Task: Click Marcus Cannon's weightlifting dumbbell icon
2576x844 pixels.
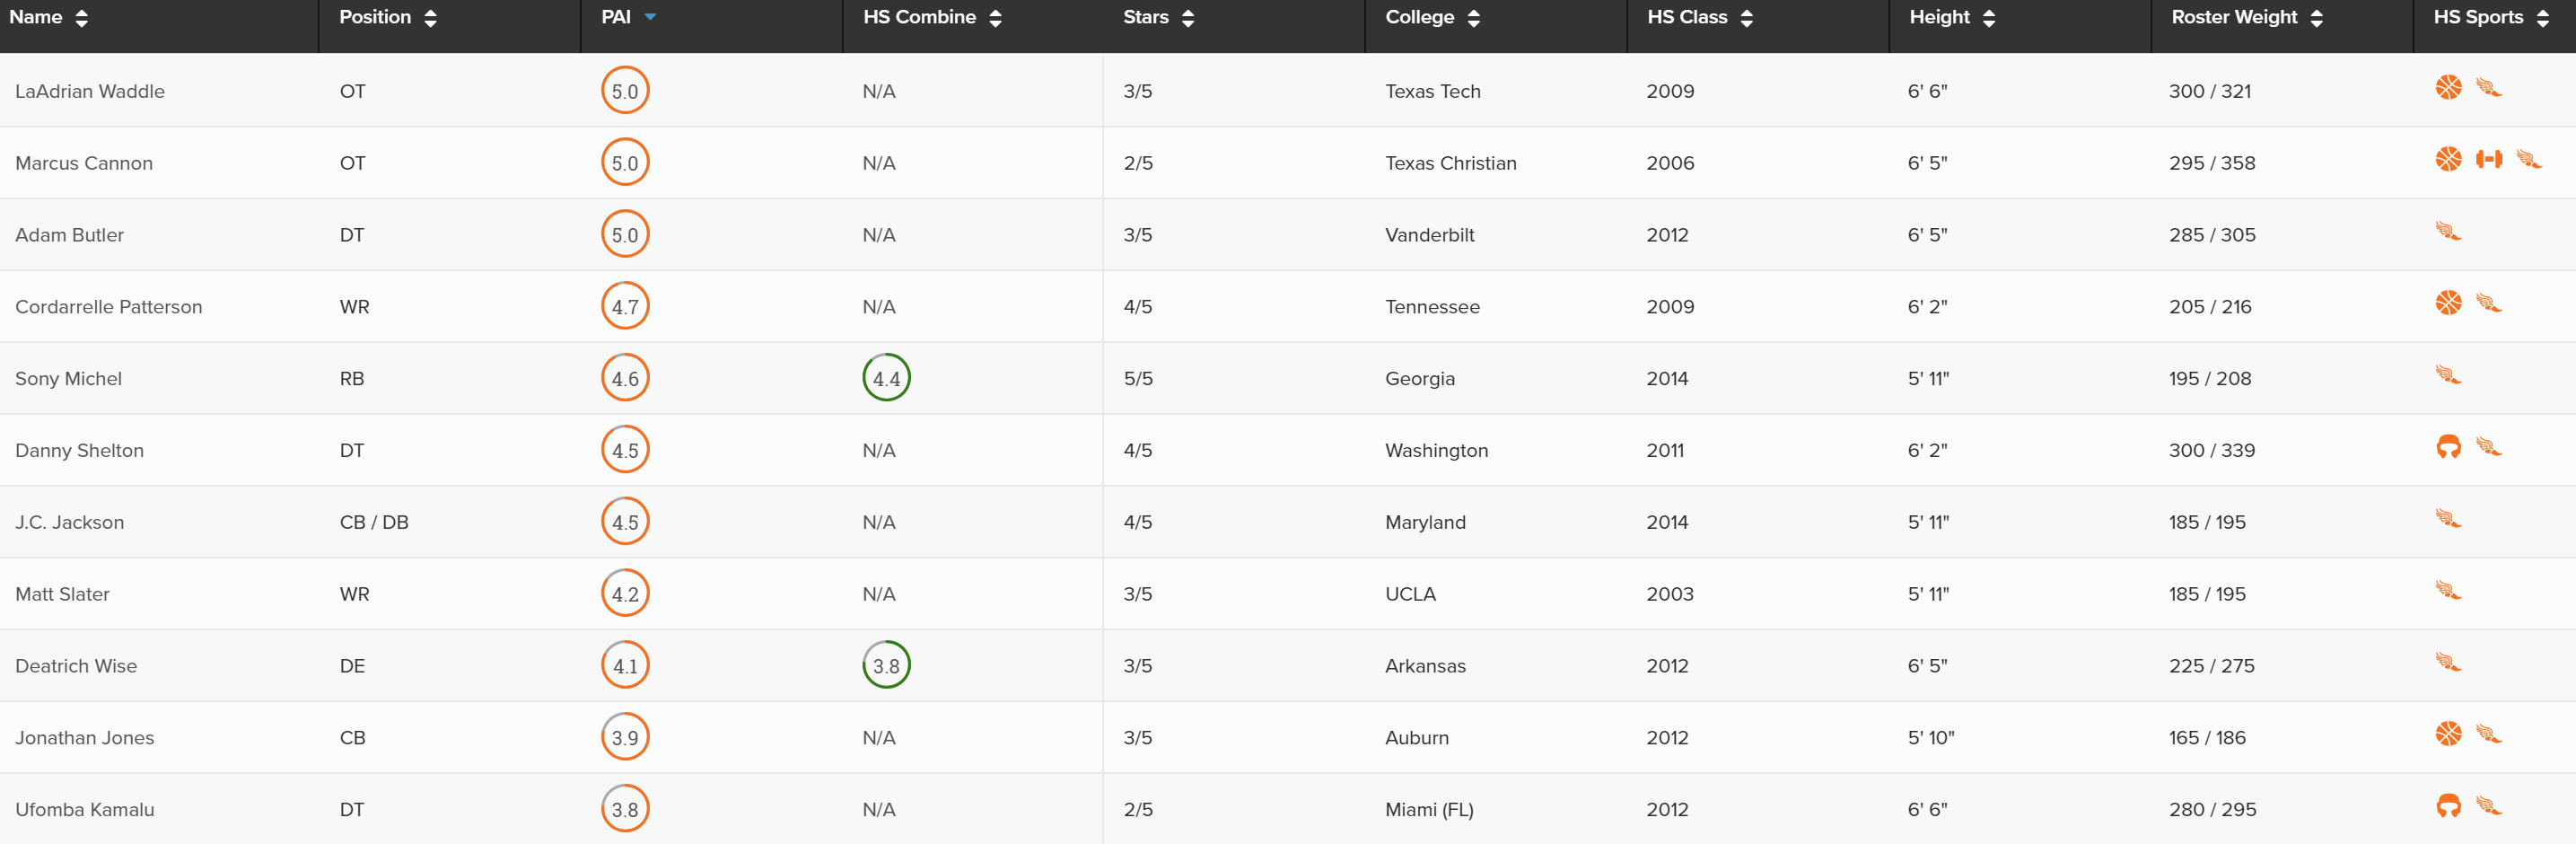Action: click(x=2489, y=159)
